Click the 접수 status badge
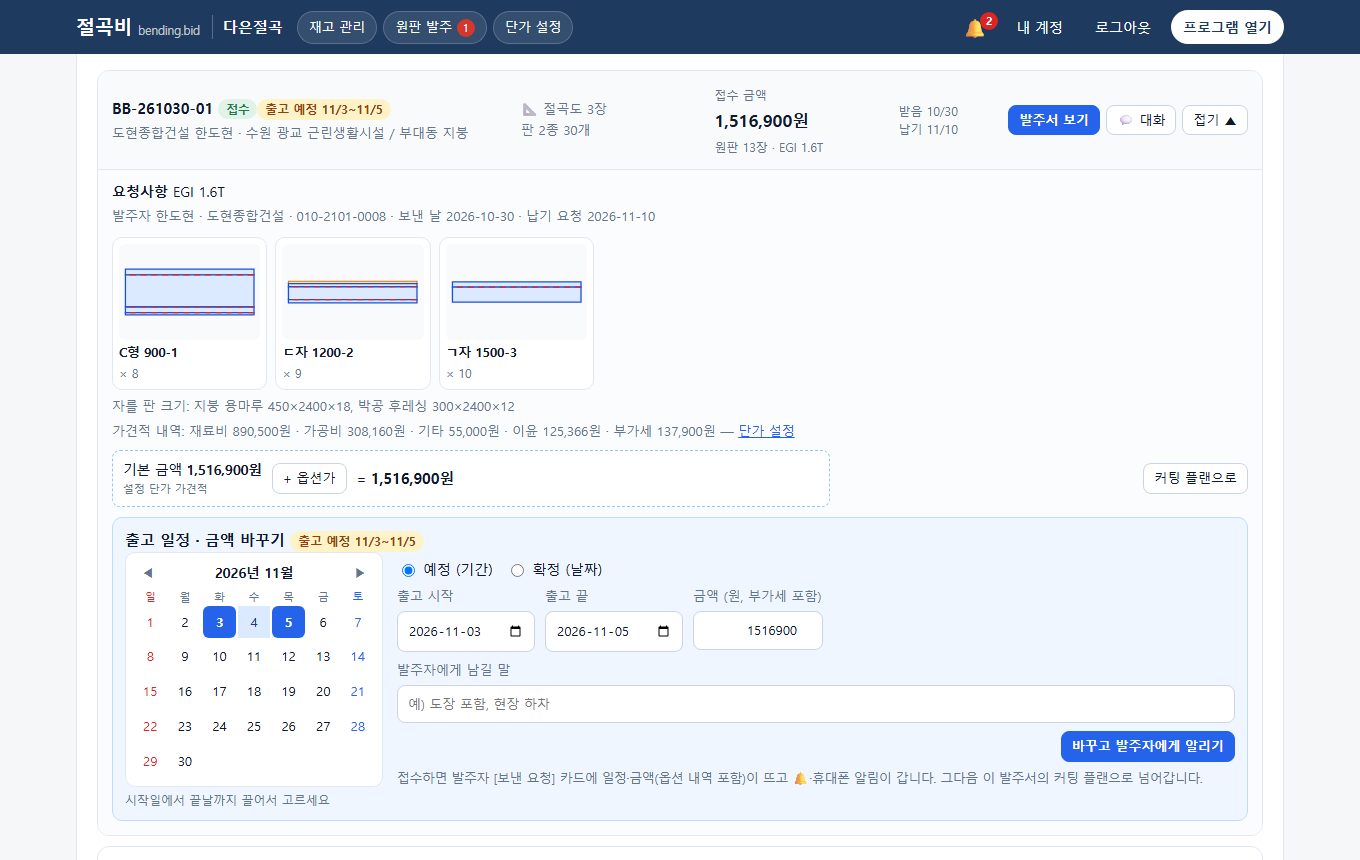The height and width of the screenshot is (860, 1360). coord(237,109)
